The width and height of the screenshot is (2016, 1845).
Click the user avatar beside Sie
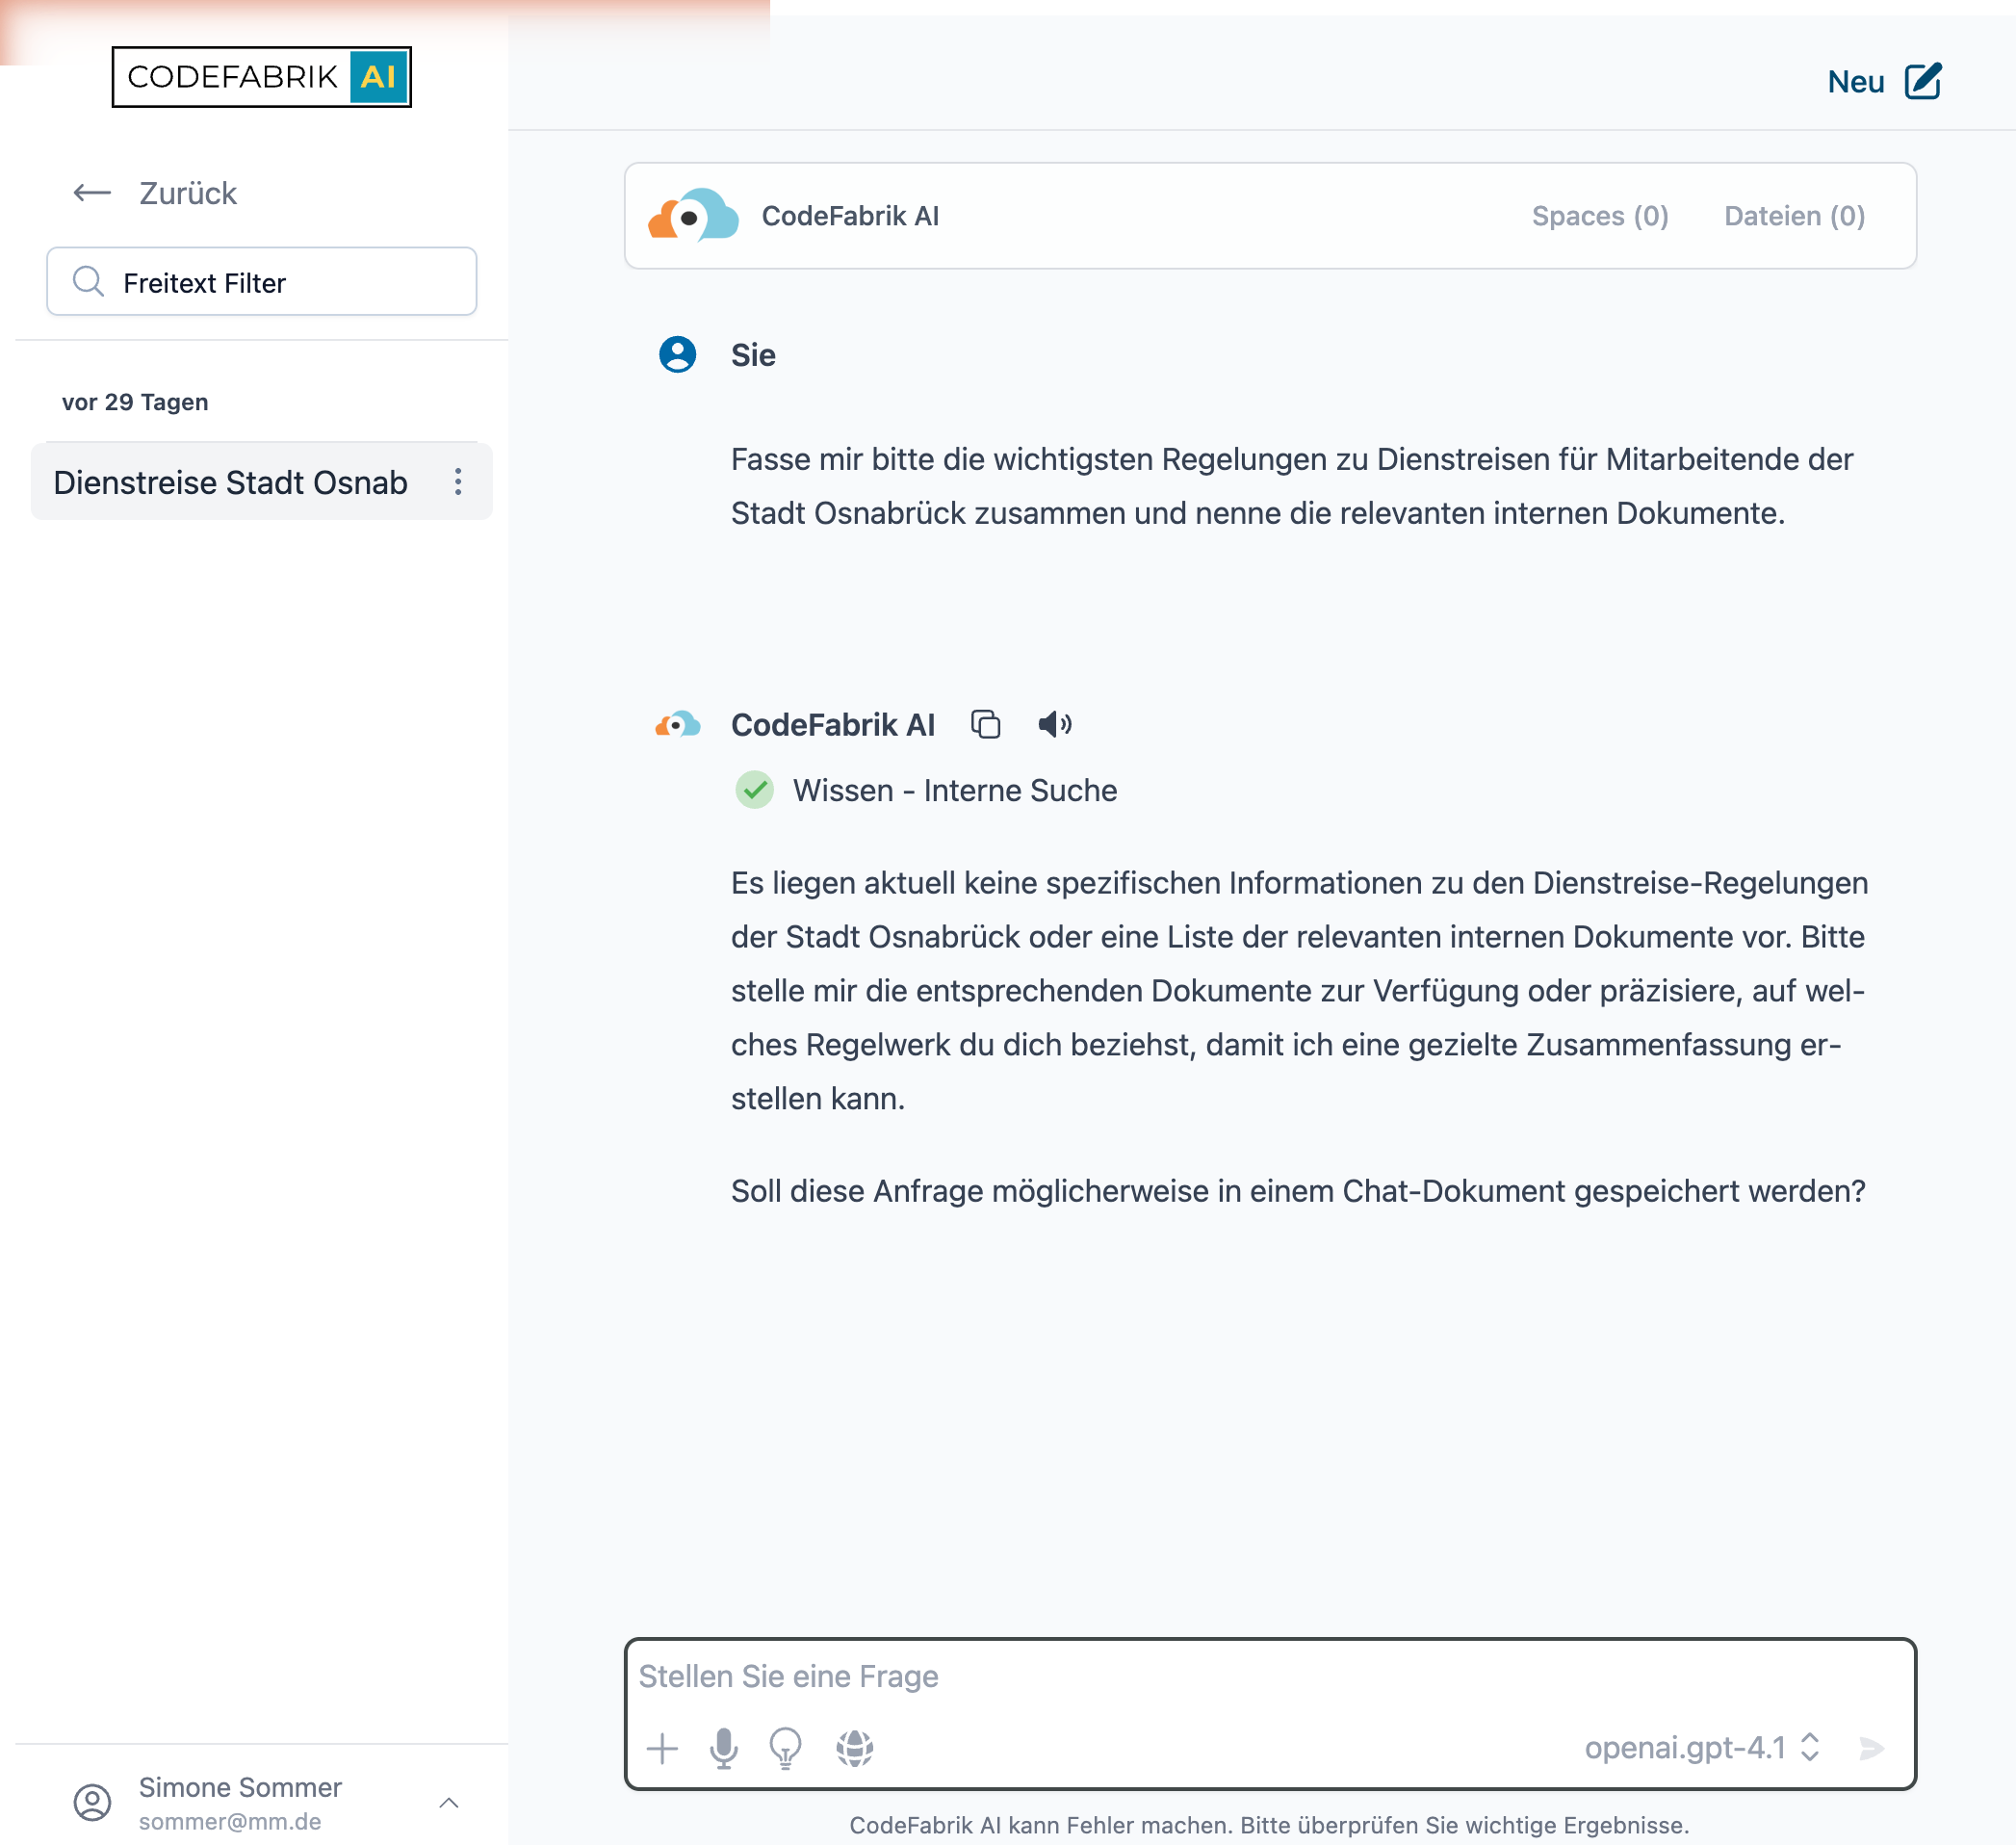point(678,355)
